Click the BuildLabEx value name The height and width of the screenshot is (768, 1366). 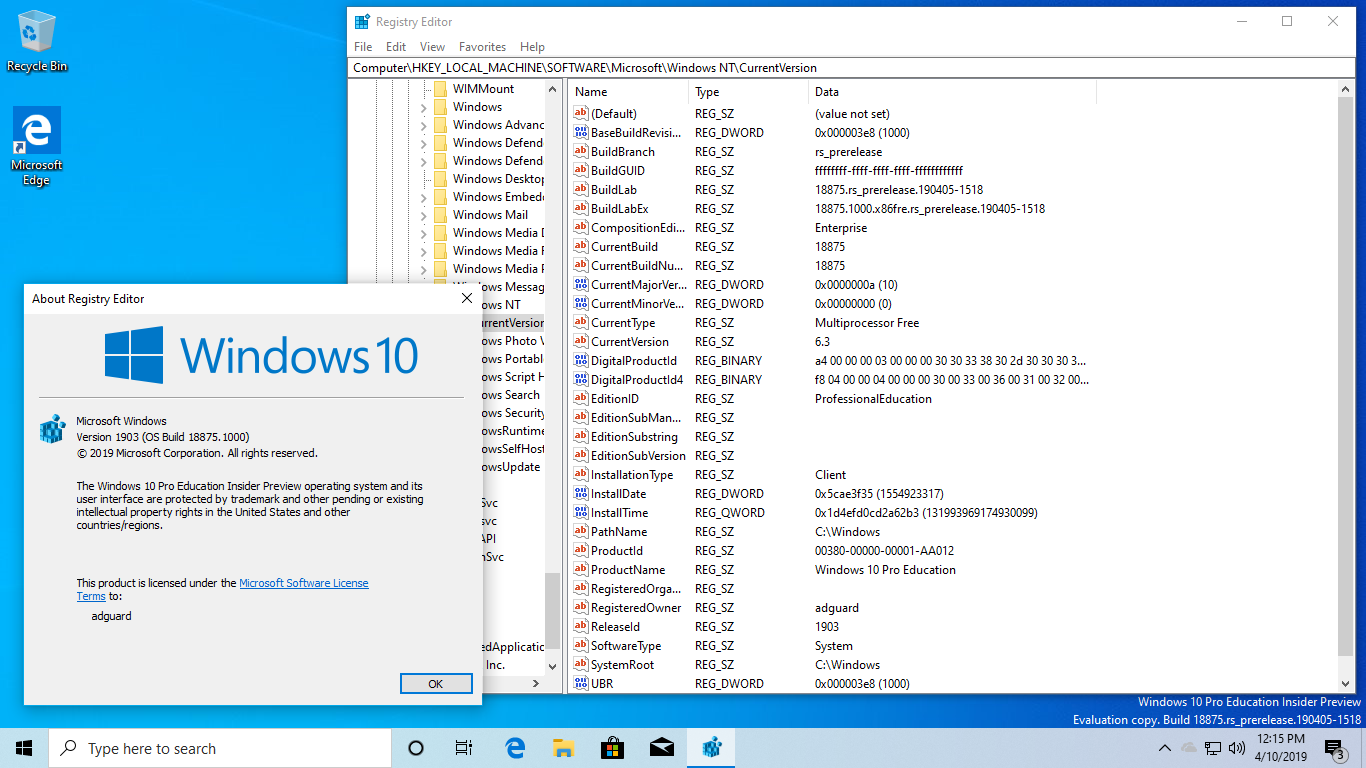pos(619,209)
